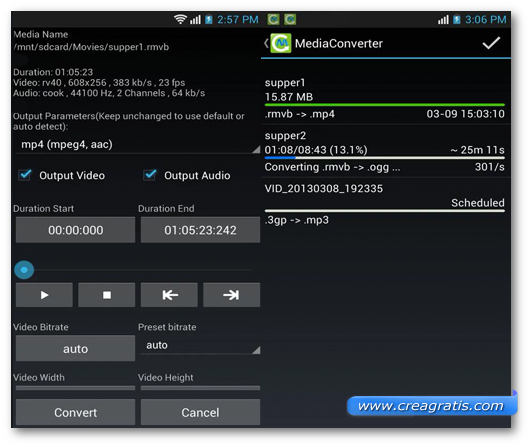Tap the Scheduled status label
The image size is (530, 447).
[478, 203]
